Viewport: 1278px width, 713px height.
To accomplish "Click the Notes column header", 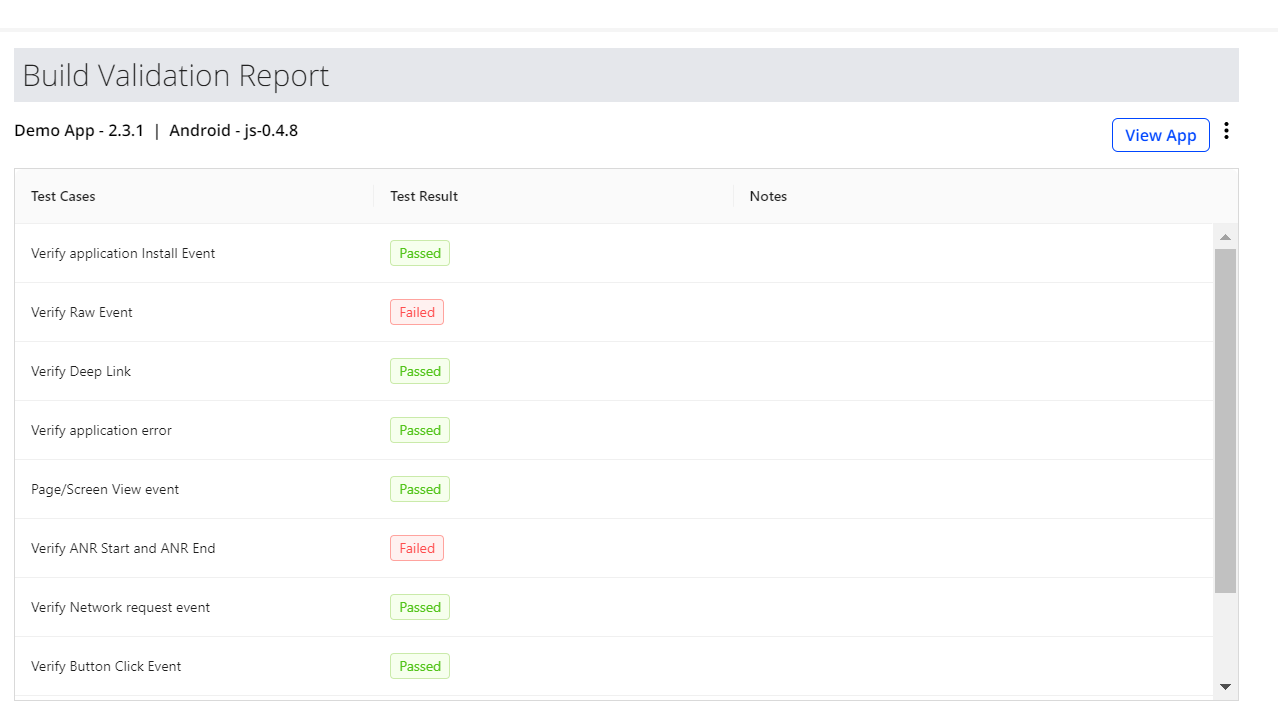I will (x=768, y=196).
